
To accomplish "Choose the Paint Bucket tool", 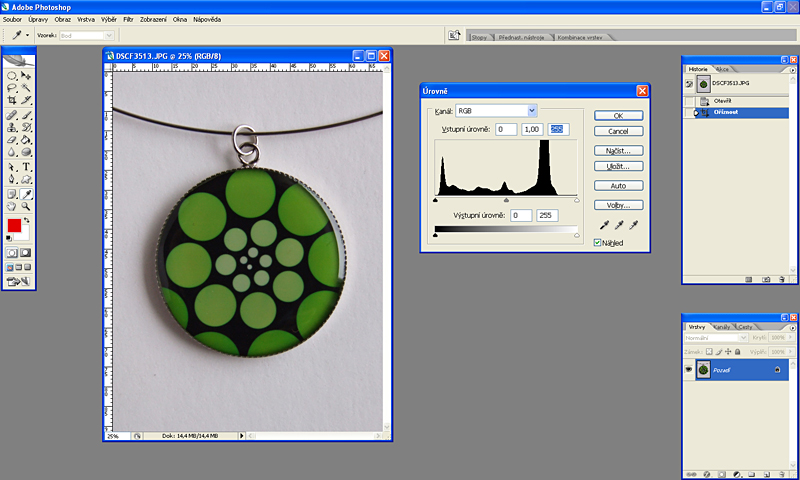I will coord(27,140).
